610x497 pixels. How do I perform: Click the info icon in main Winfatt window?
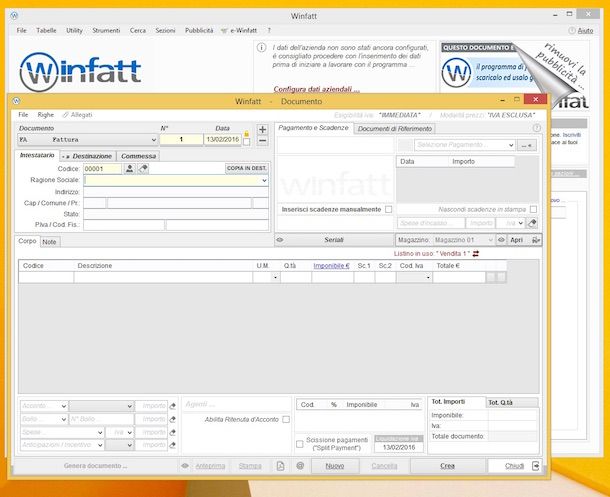pyautogui.click(x=261, y=47)
